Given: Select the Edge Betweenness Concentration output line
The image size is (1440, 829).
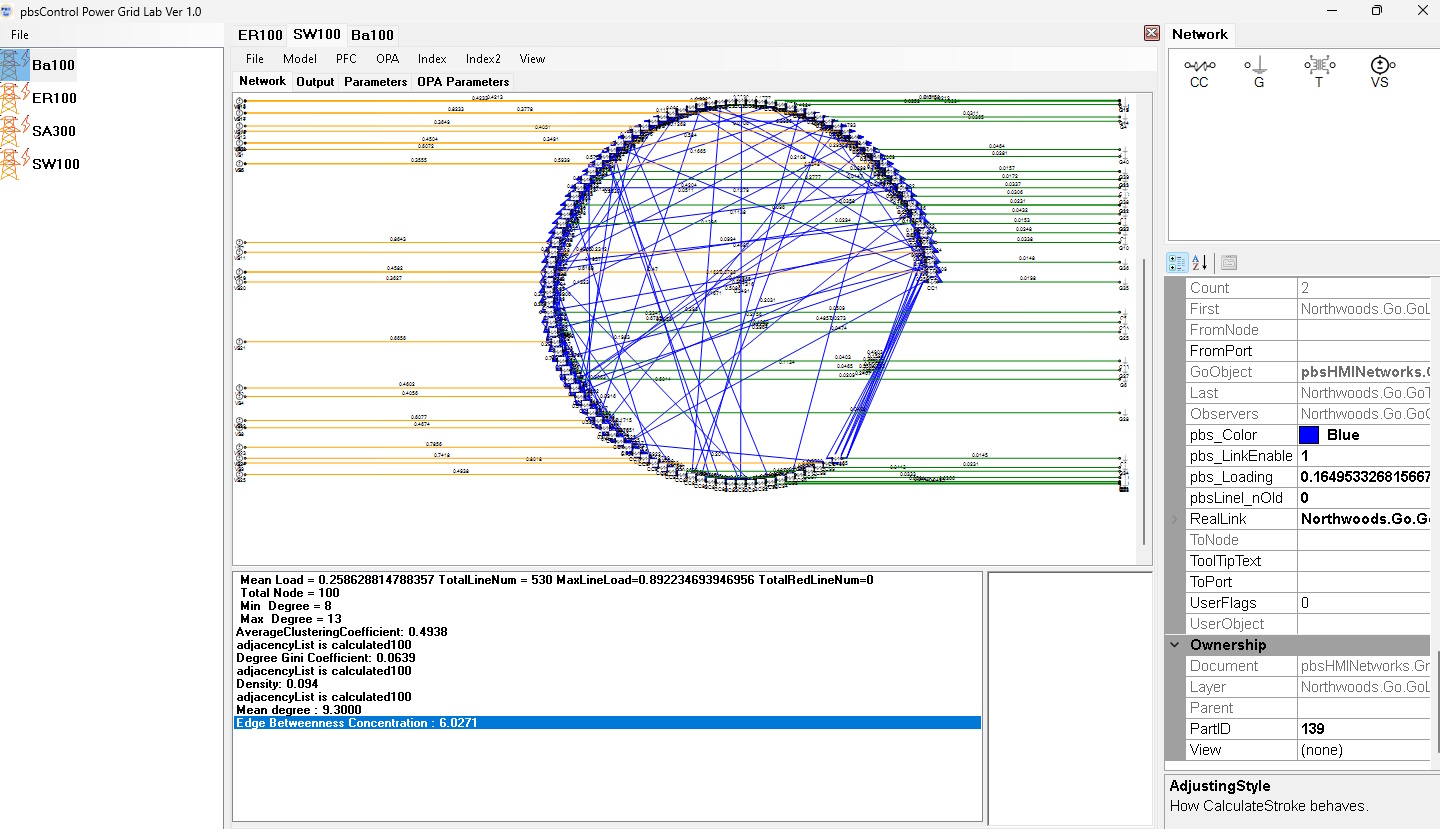Looking at the screenshot, I should (607, 722).
